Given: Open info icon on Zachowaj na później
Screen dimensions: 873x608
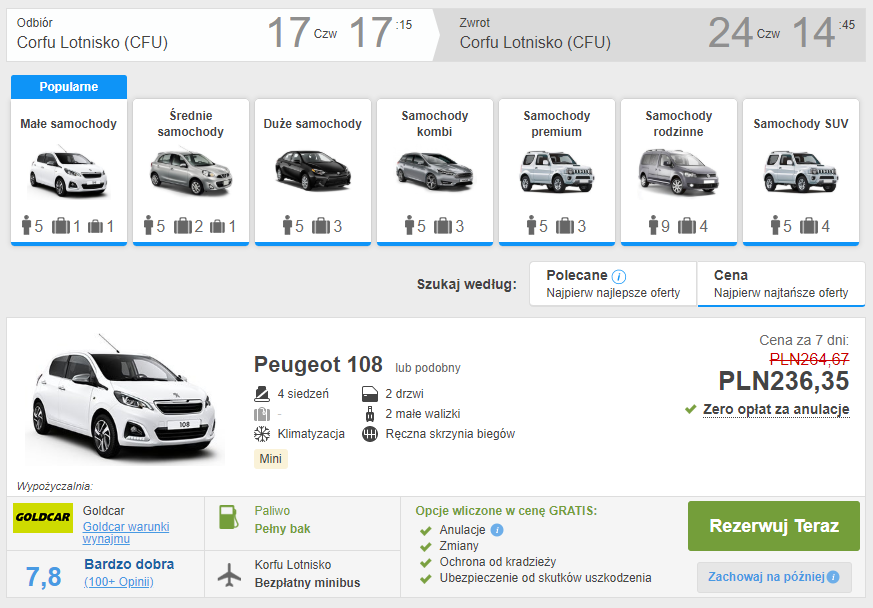Looking at the screenshot, I should click(x=833, y=577).
